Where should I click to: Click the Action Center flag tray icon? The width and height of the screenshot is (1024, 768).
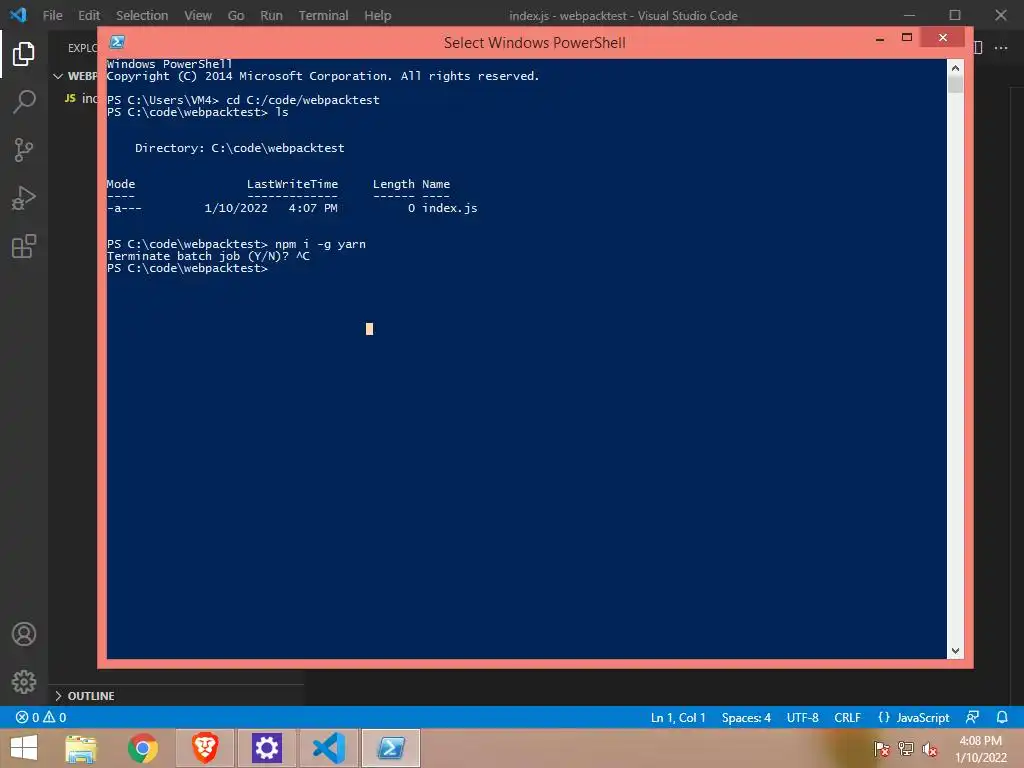[x=882, y=749]
